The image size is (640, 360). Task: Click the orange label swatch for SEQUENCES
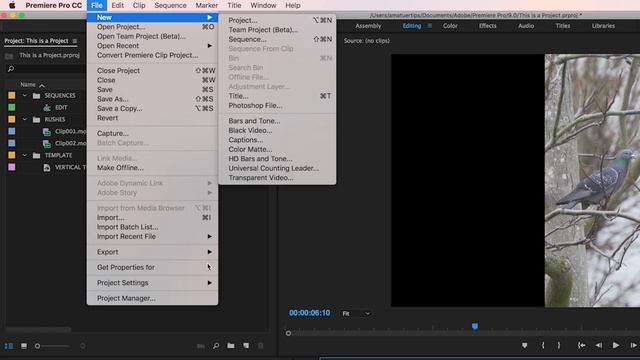12,96
